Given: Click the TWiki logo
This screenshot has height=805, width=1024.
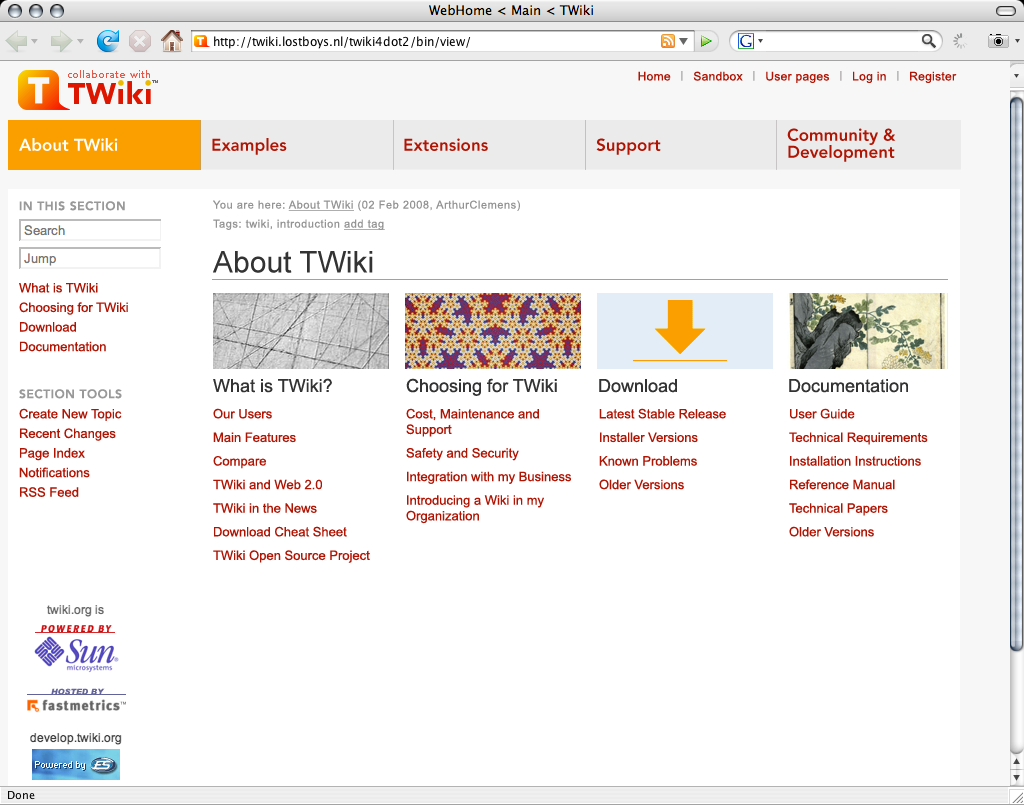Looking at the screenshot, I should tap(88, 89).
